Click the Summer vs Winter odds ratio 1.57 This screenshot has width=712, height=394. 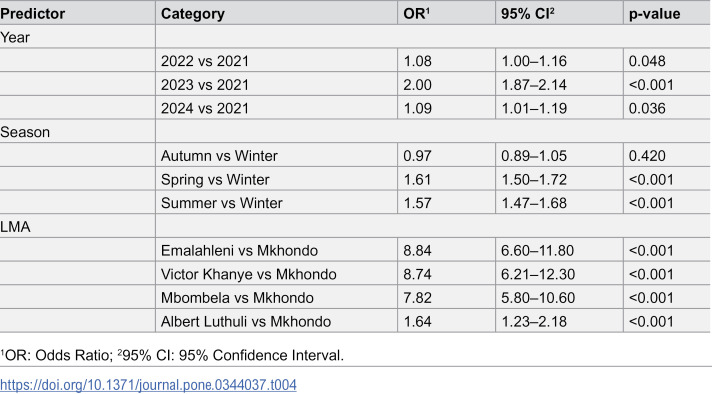(x=417, y=203)
